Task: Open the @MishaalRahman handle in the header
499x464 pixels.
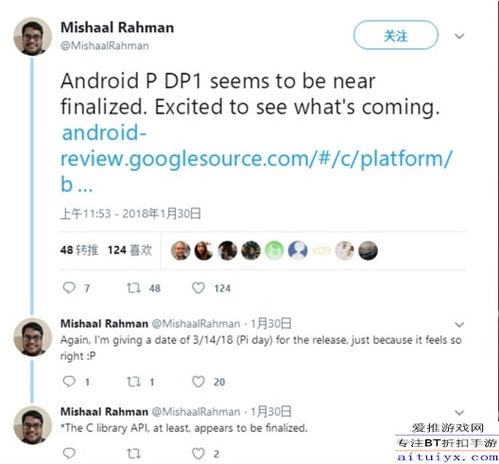Action: point(105,46)
